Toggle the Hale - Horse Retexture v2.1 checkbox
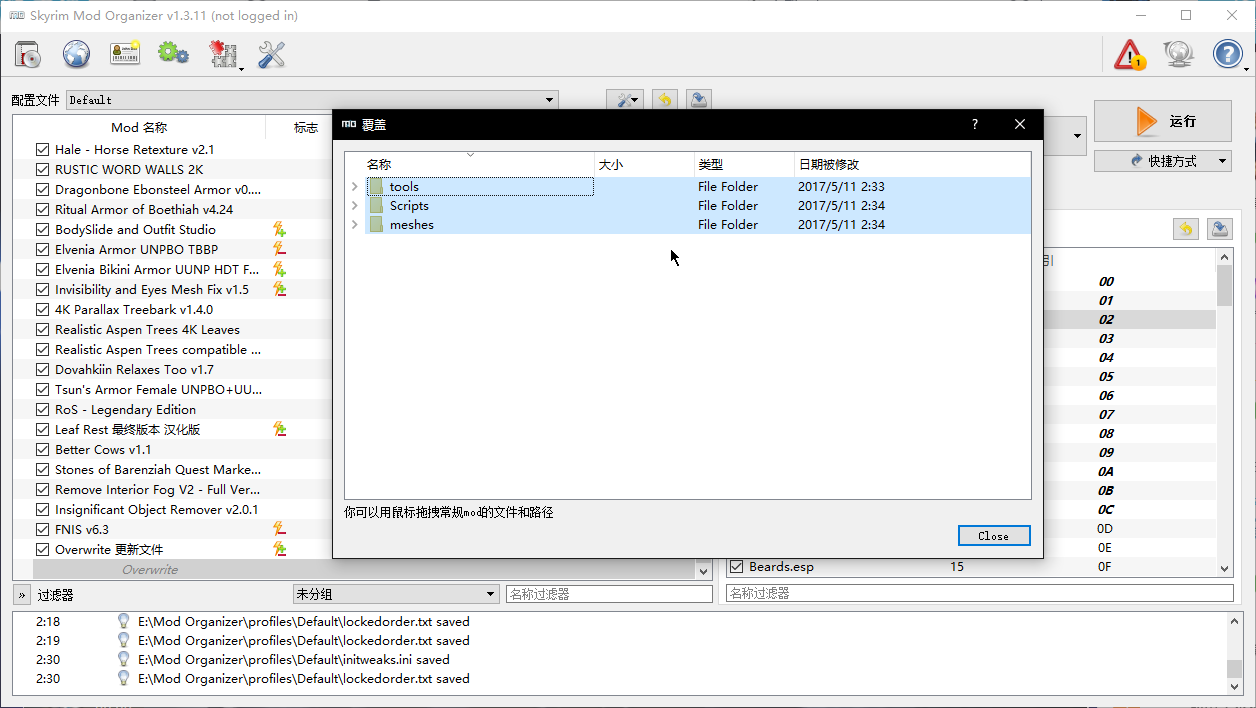This screenshot has height=708, width=1256. pyautogui.click(x=42, y=149)
